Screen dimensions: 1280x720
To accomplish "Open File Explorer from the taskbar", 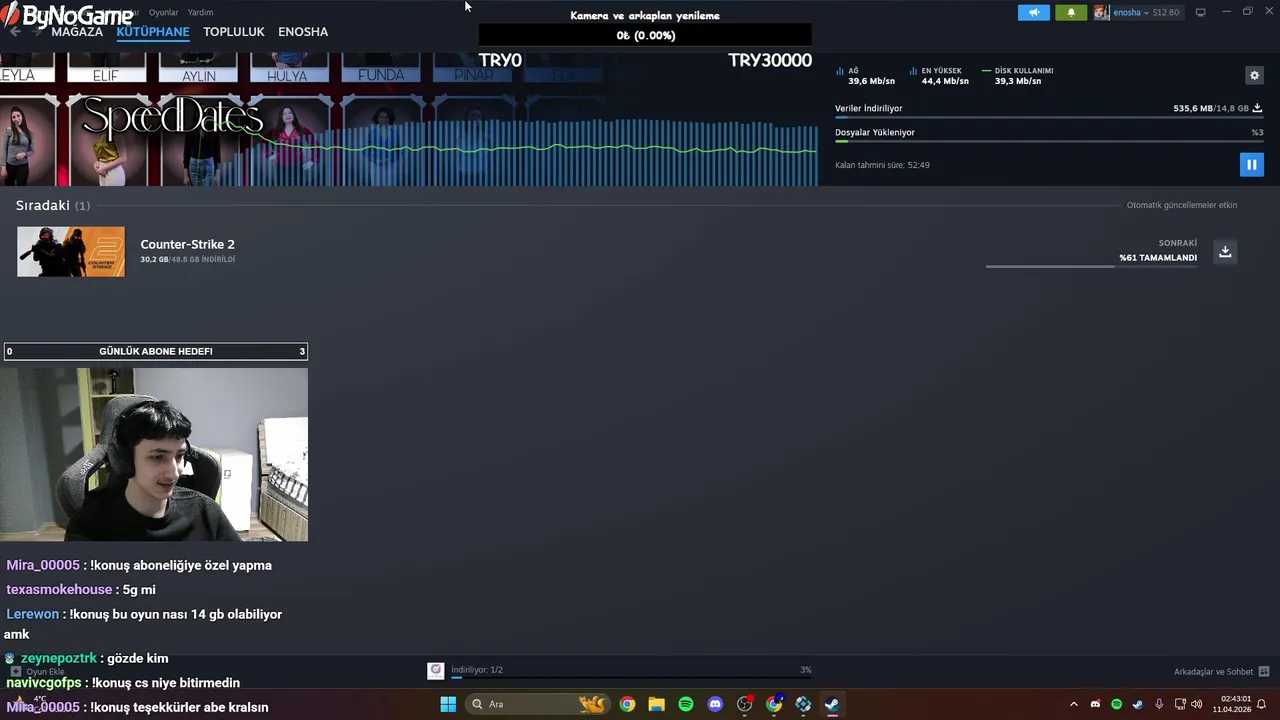I will click(x=656, y=704).
